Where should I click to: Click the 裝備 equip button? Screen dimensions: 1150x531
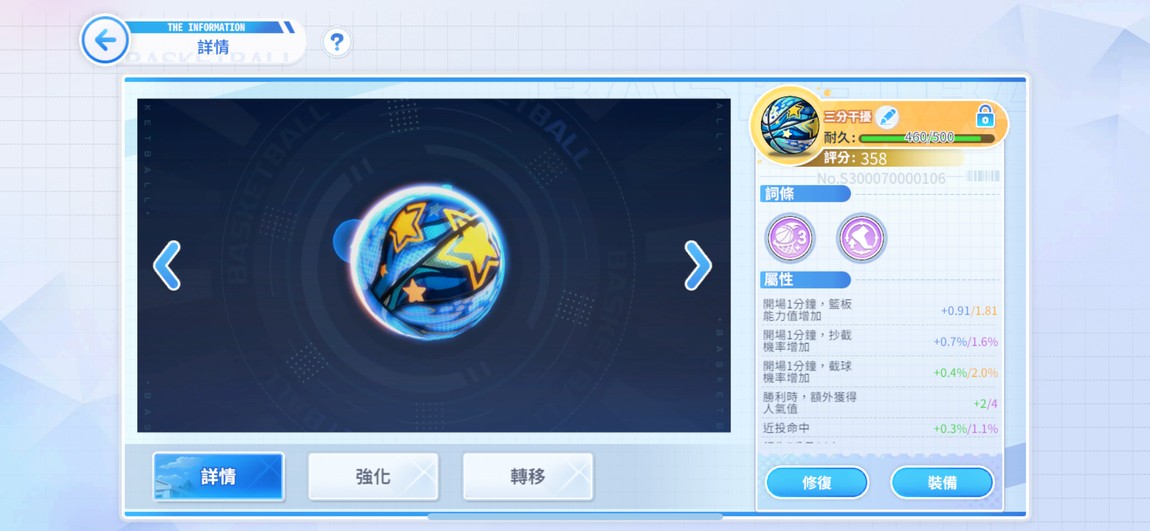coord(942,483)
